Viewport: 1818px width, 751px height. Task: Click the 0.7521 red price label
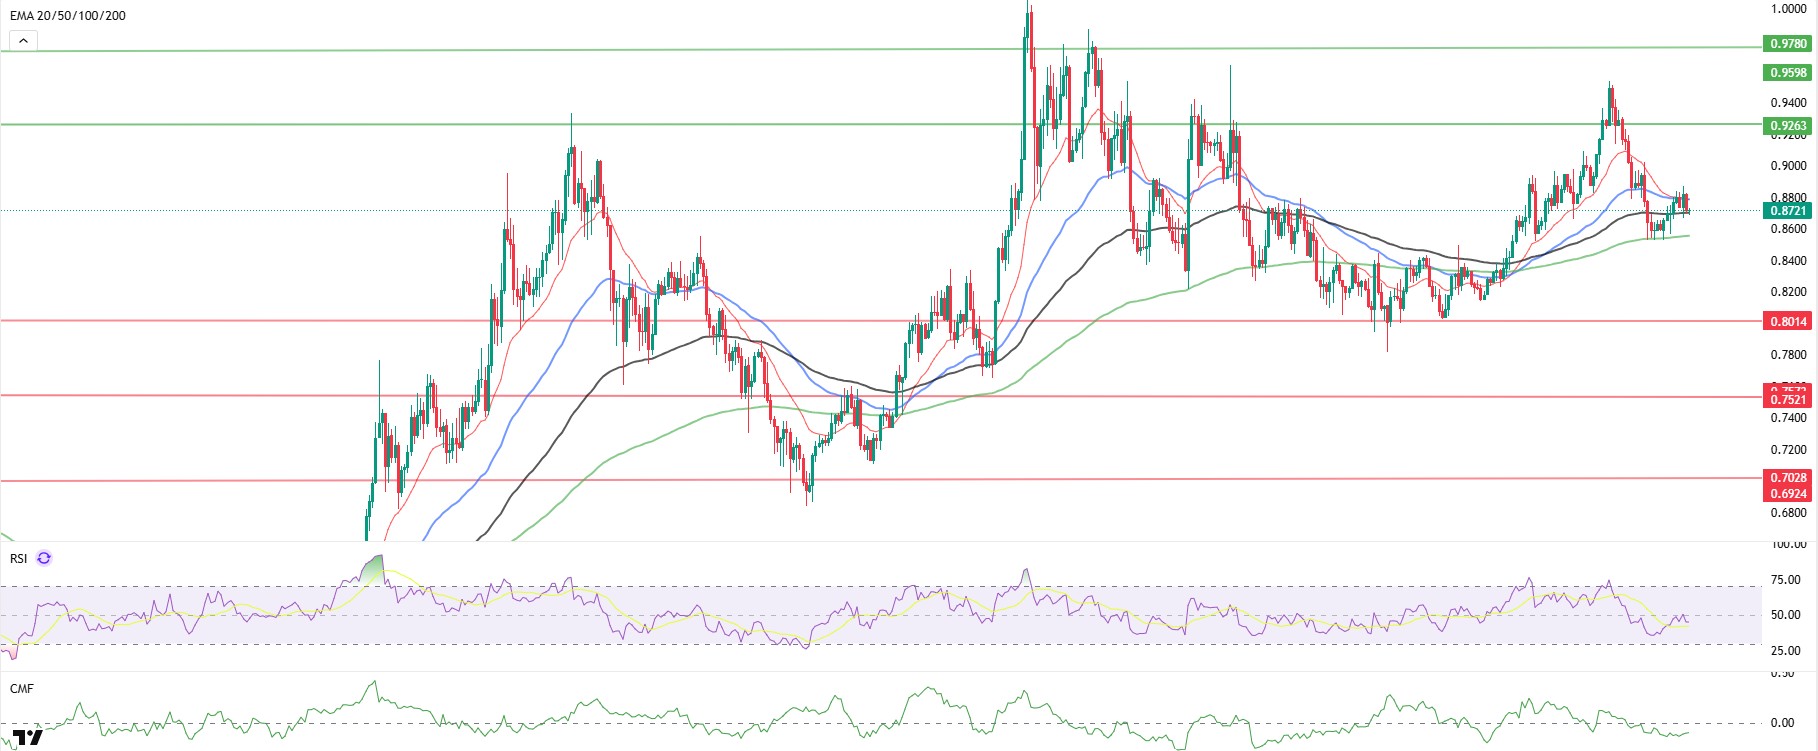click(1787, 400)
